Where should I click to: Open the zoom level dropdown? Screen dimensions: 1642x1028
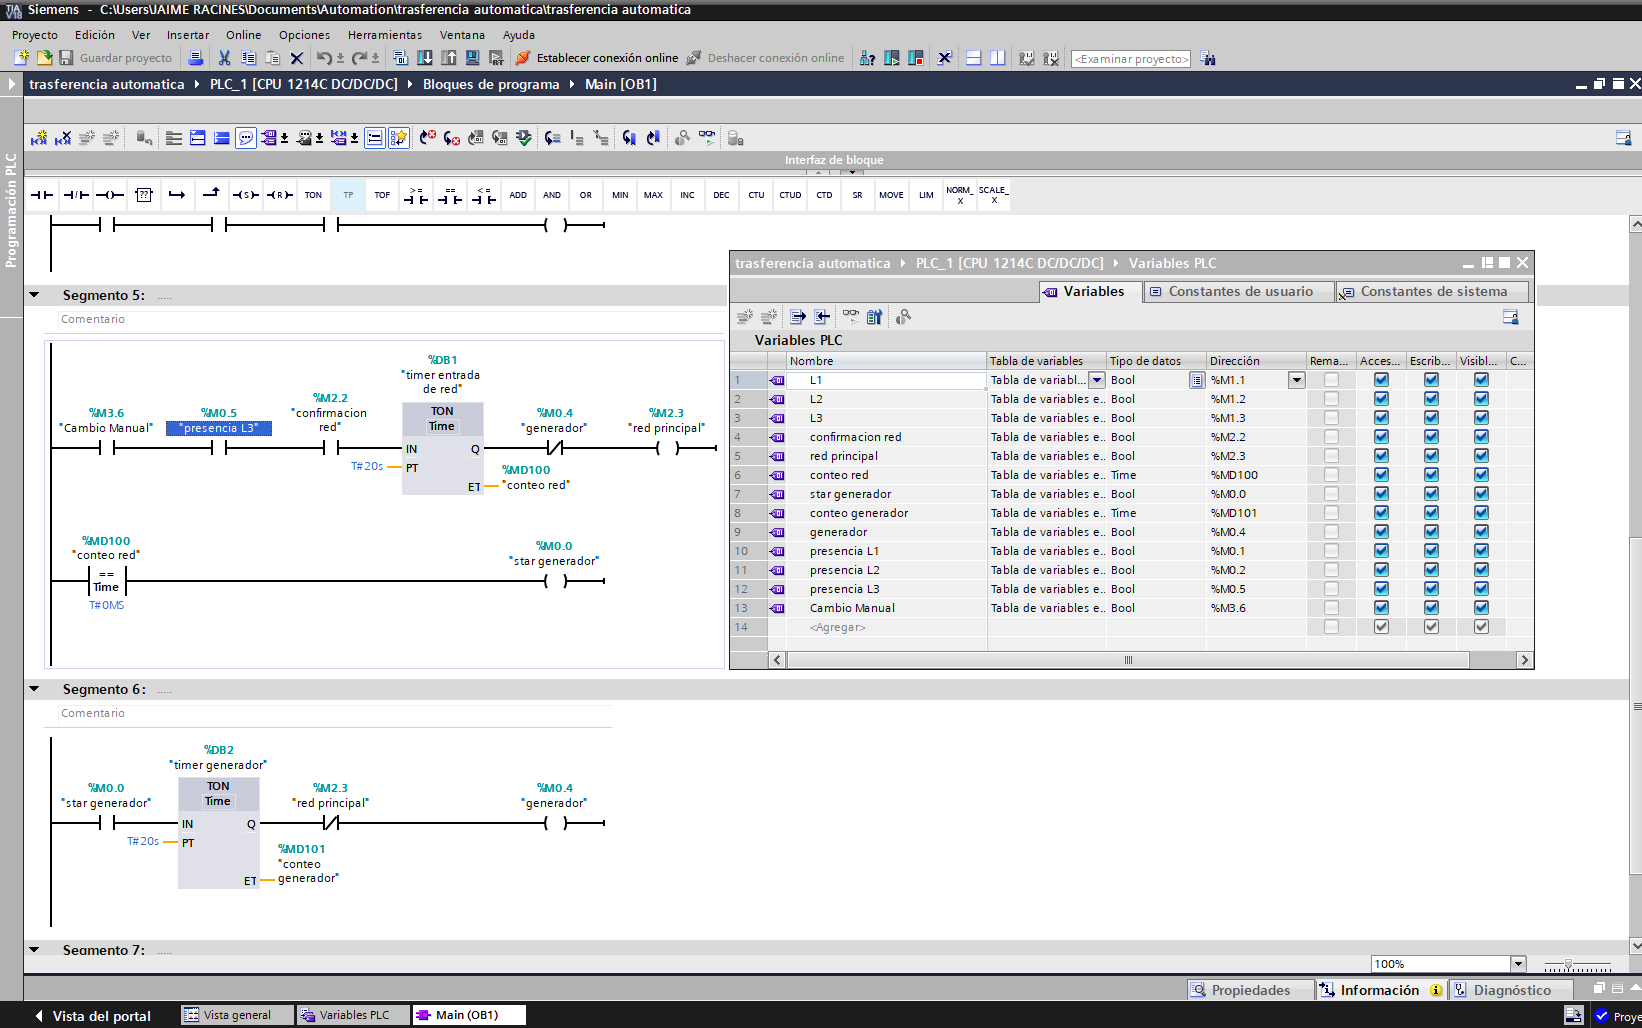[1518, 964]
